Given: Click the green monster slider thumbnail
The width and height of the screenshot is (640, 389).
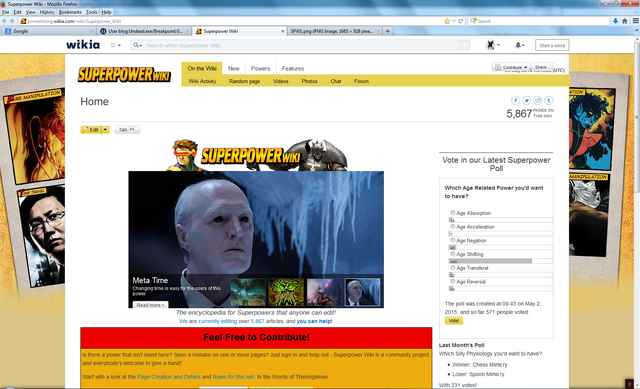Looking at the screenshot, I should pos(286,292).
